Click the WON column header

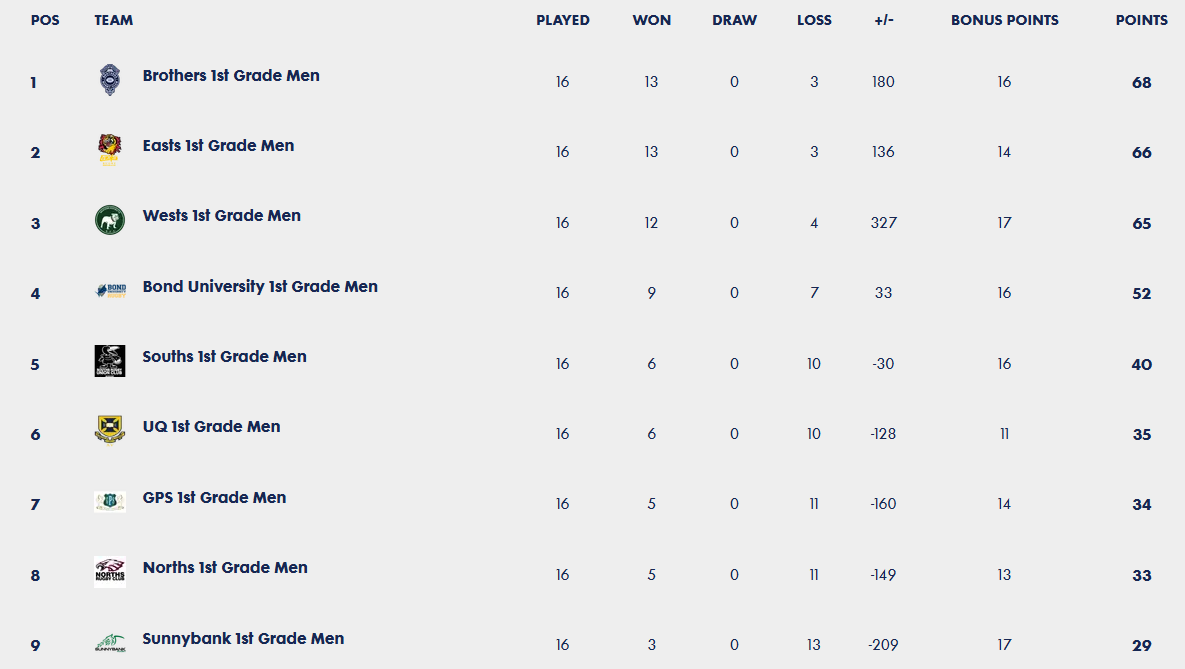click(x=652, y=20)
